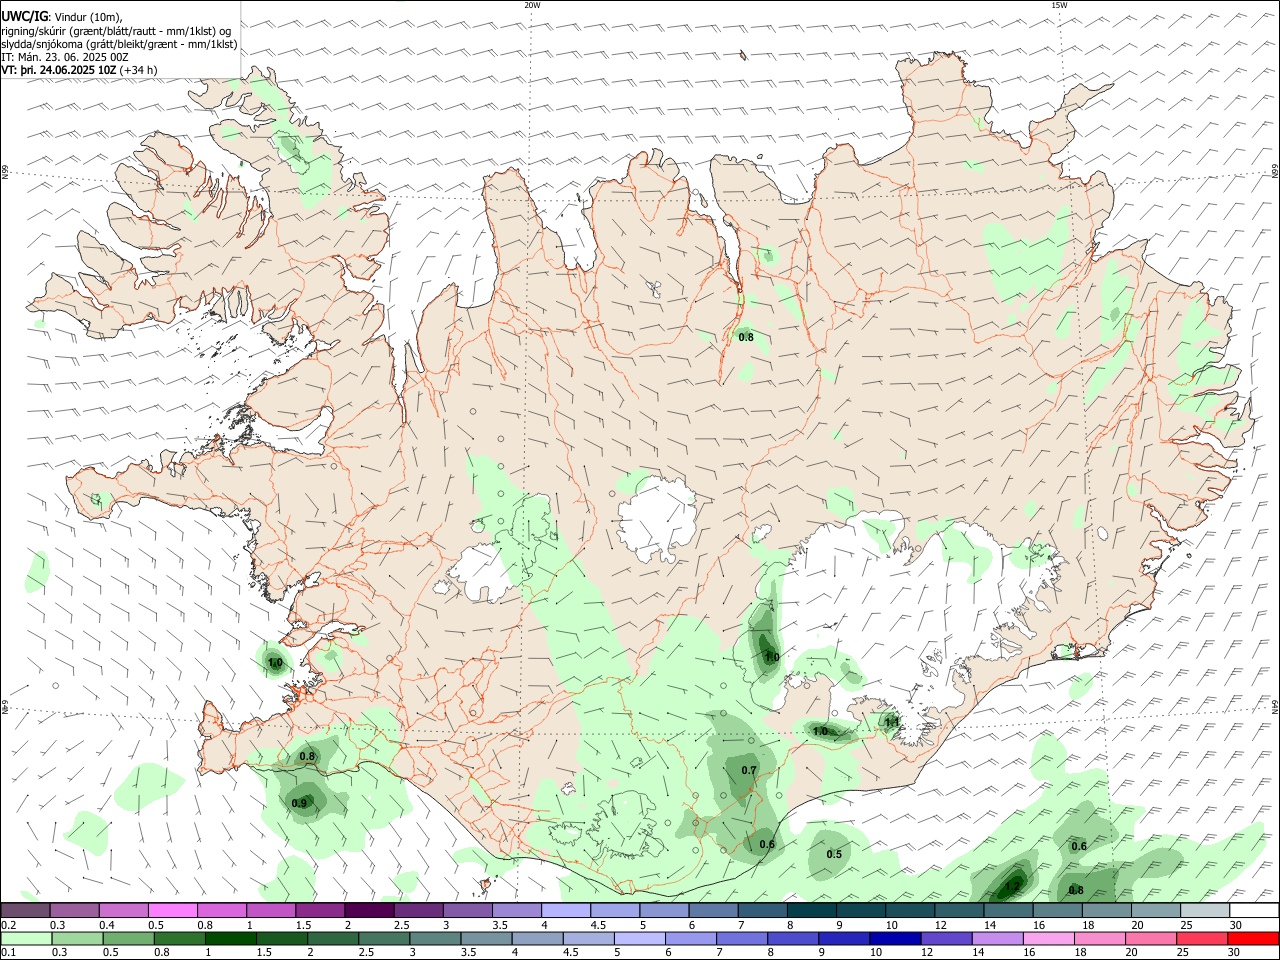
Task: Click the bright pink 0.5 swatch in upper legend row
Action: [172, 910]
